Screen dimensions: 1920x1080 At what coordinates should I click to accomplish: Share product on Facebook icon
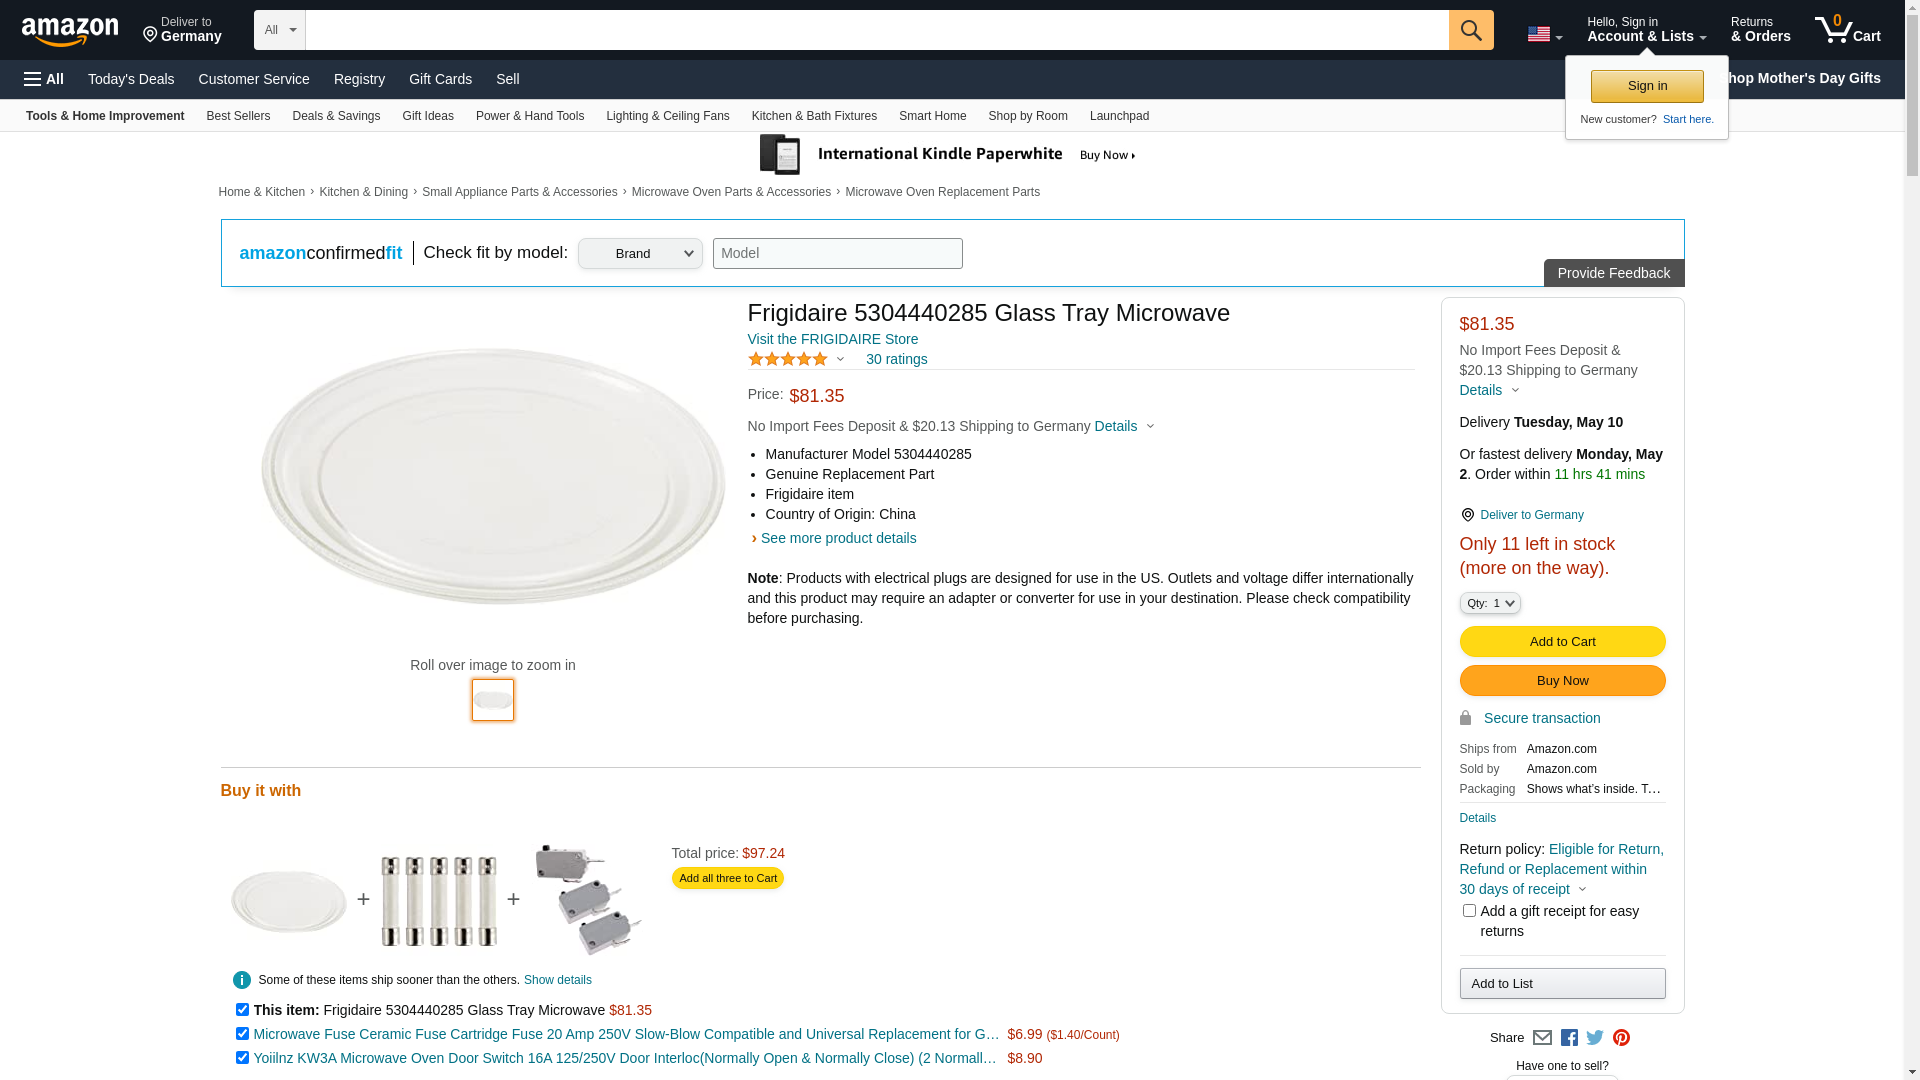coord(1569,1038)
